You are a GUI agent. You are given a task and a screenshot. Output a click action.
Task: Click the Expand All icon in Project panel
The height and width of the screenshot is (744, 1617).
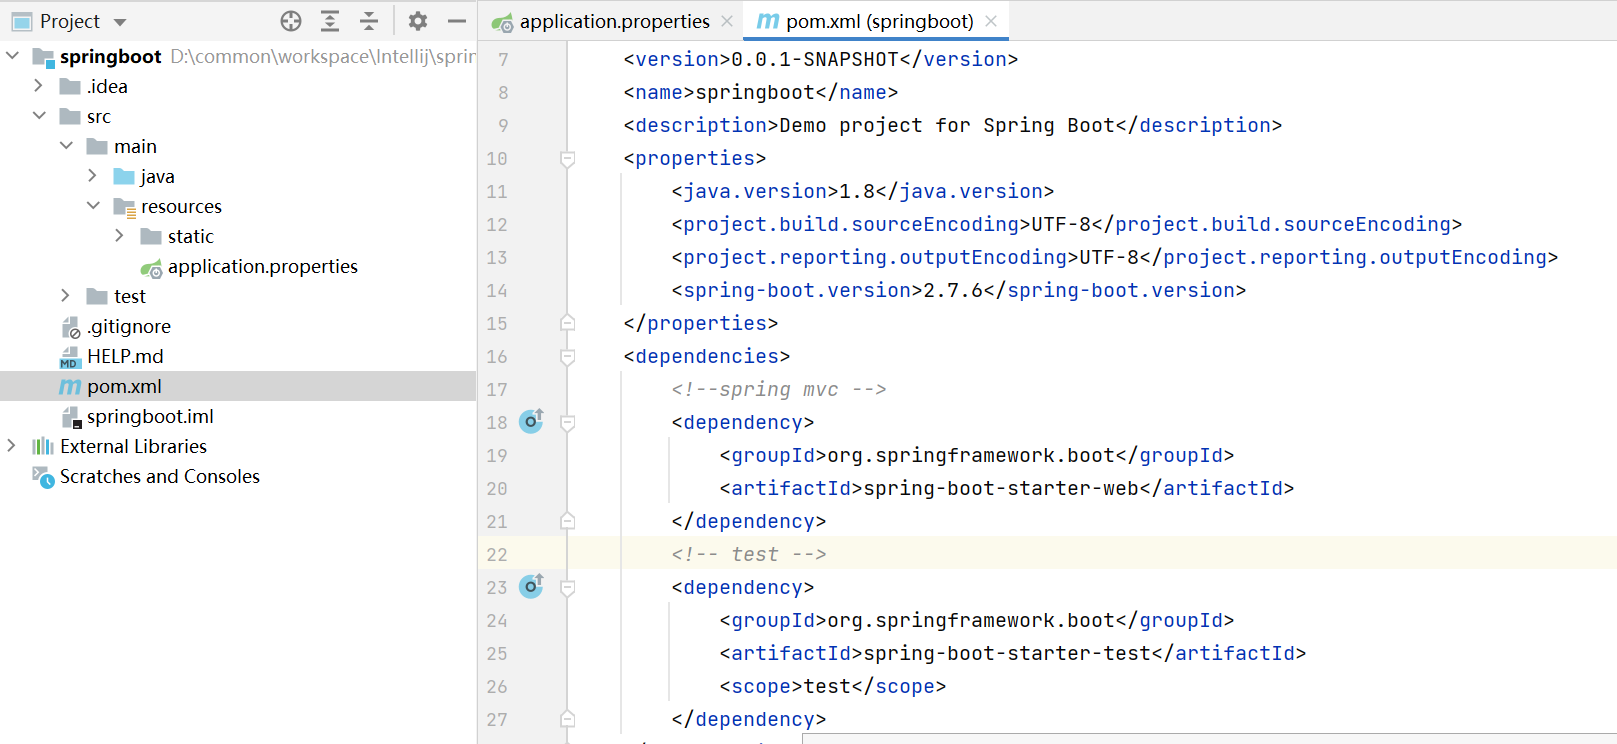330,21
